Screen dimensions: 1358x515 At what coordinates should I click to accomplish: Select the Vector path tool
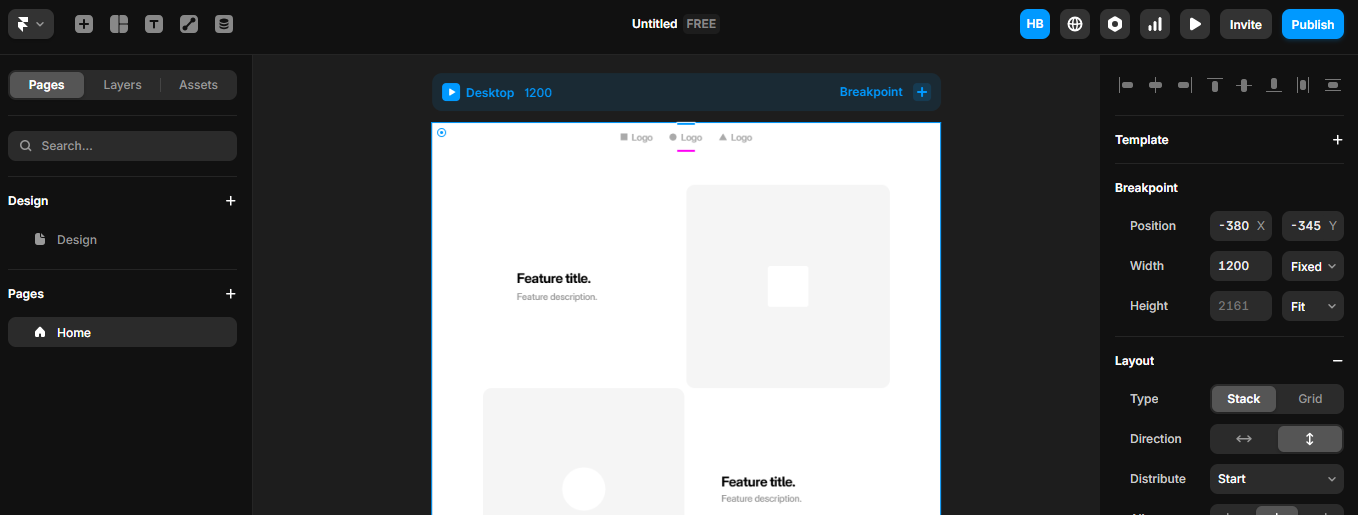click(x=189, y=24)
